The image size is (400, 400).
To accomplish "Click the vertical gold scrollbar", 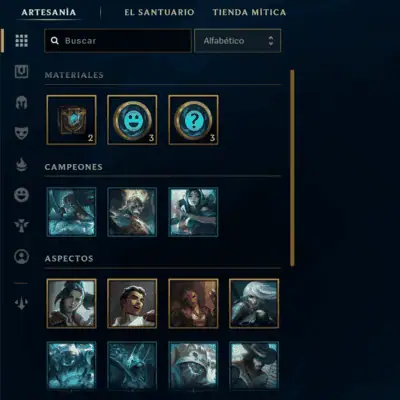I will coord(292,168).
